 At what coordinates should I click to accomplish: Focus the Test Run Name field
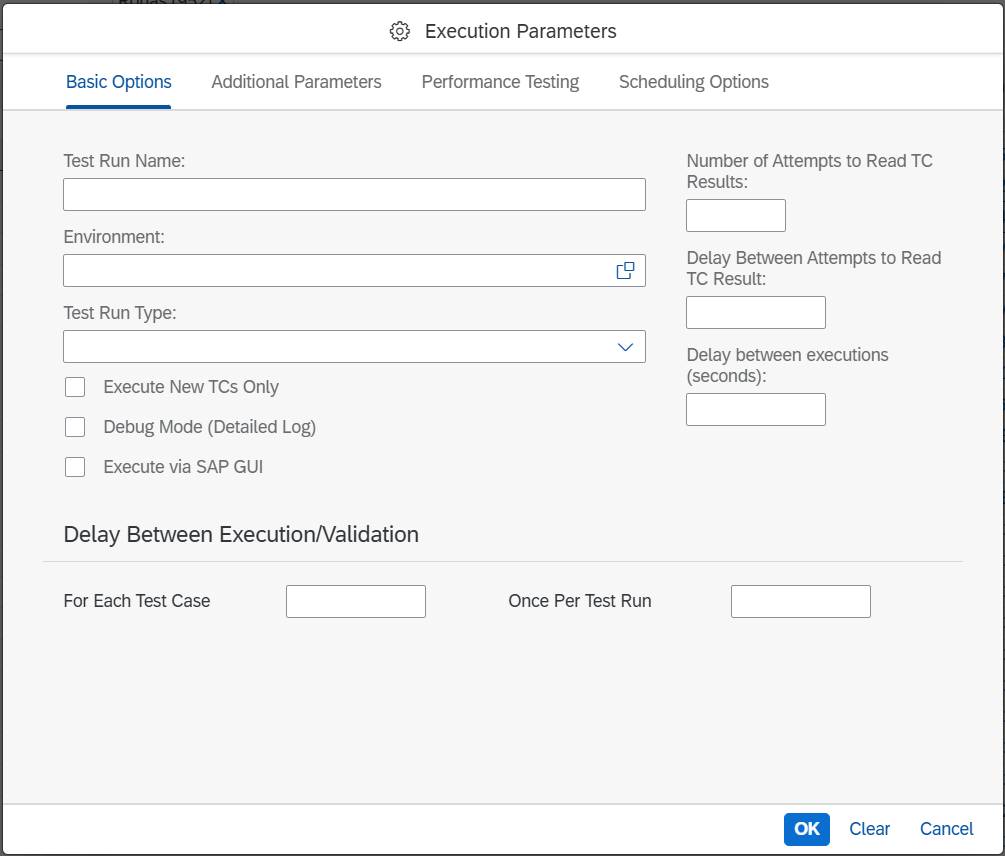tap(354, 195)
